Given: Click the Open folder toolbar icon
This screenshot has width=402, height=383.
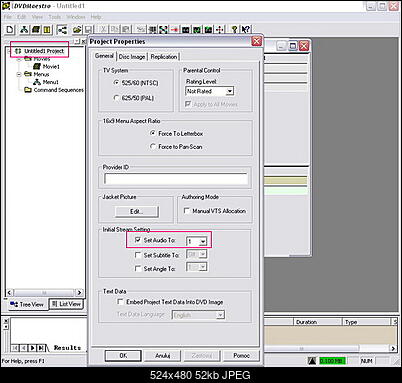Looking at the screenshot, I should click(x=77, y=30).
